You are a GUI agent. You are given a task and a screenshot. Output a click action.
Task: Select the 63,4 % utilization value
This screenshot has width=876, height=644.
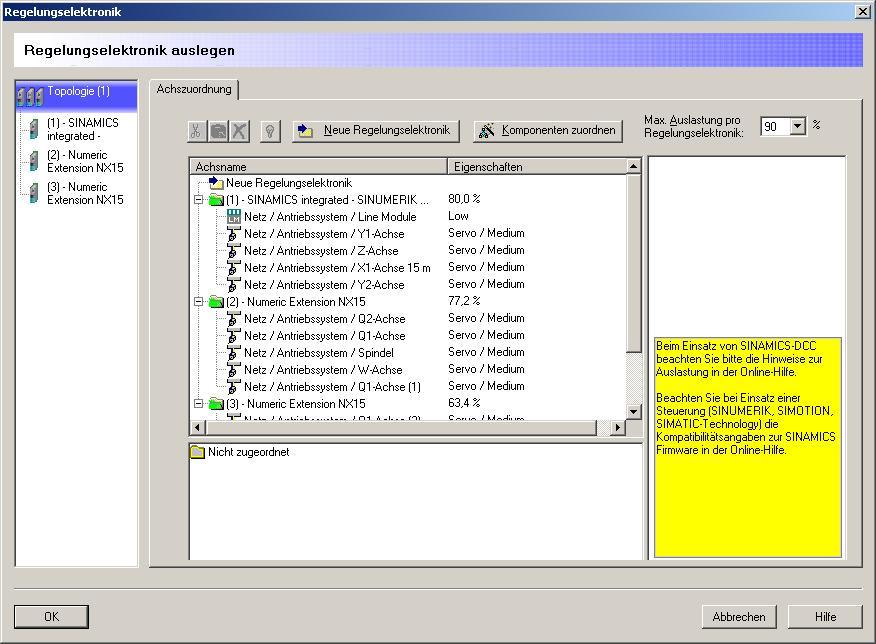(x=464, y=403)
